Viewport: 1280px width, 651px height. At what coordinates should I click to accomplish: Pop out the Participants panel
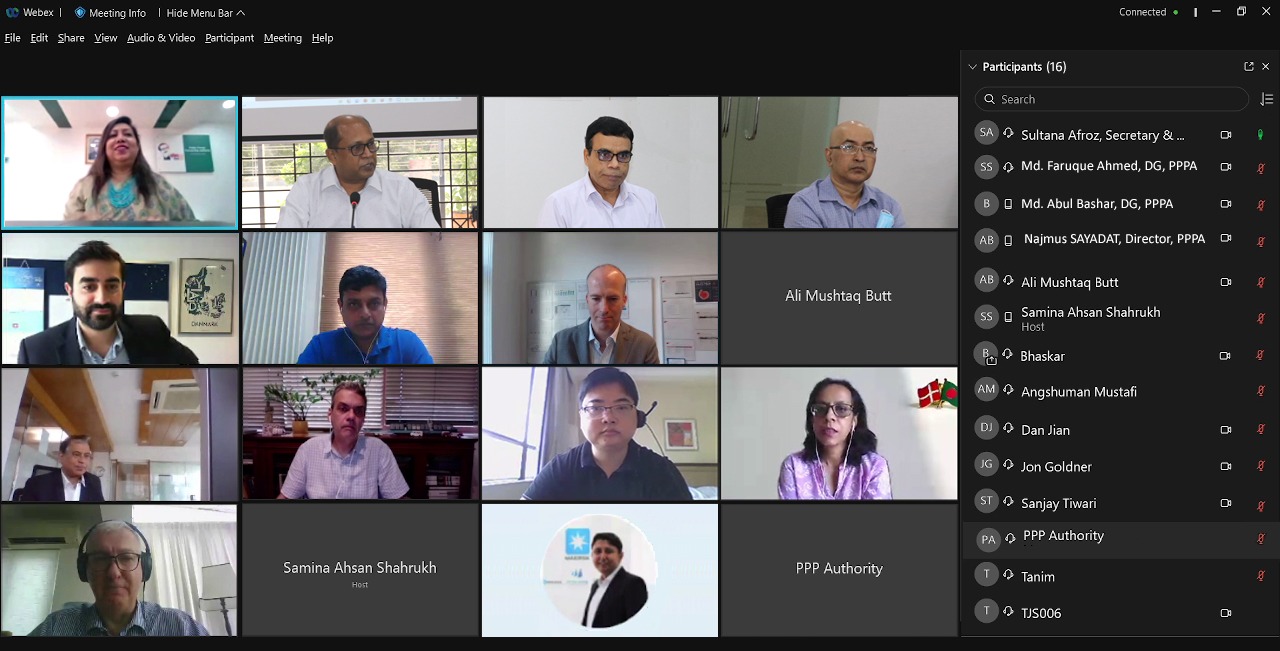point(1248,67)
